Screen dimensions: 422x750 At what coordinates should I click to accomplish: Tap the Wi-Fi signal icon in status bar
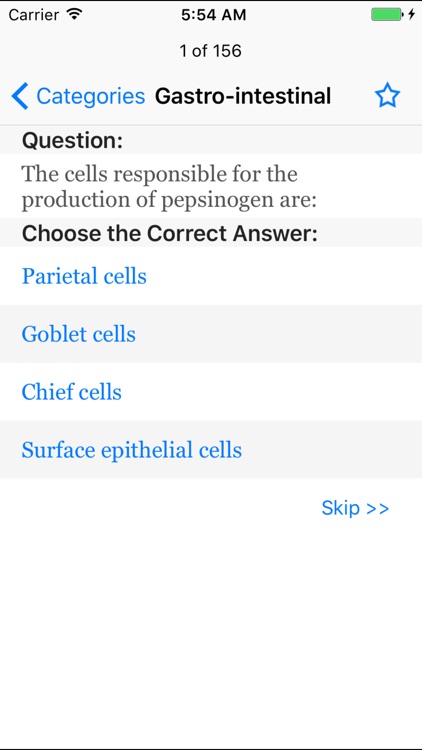74,14
